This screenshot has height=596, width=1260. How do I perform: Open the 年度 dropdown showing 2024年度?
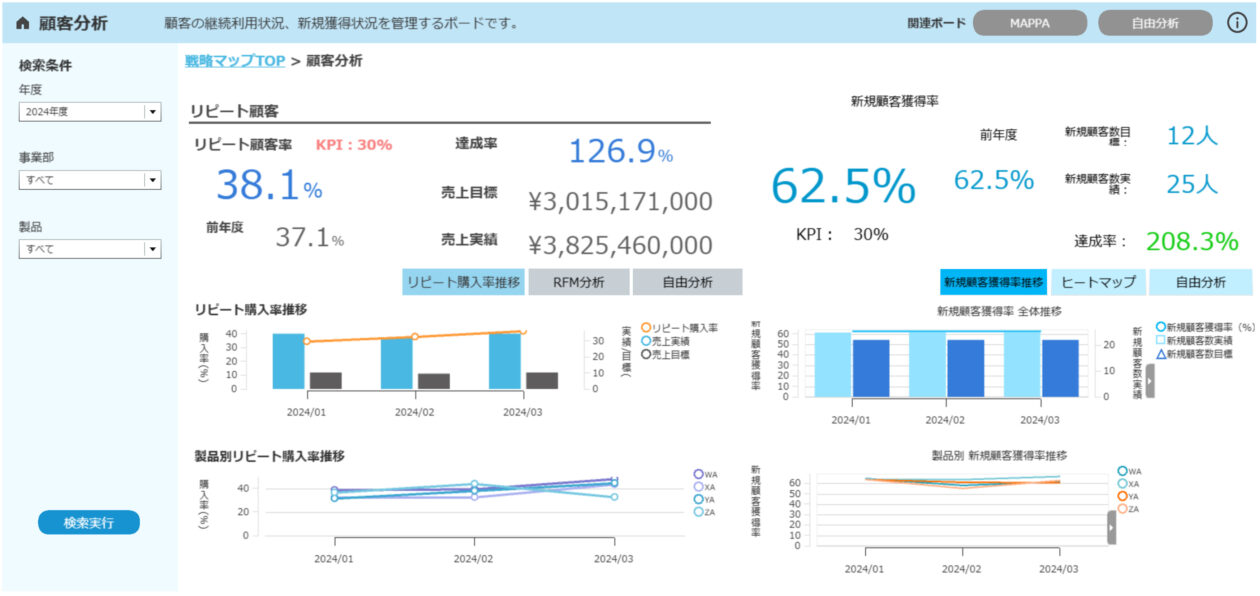click(90, 112)
